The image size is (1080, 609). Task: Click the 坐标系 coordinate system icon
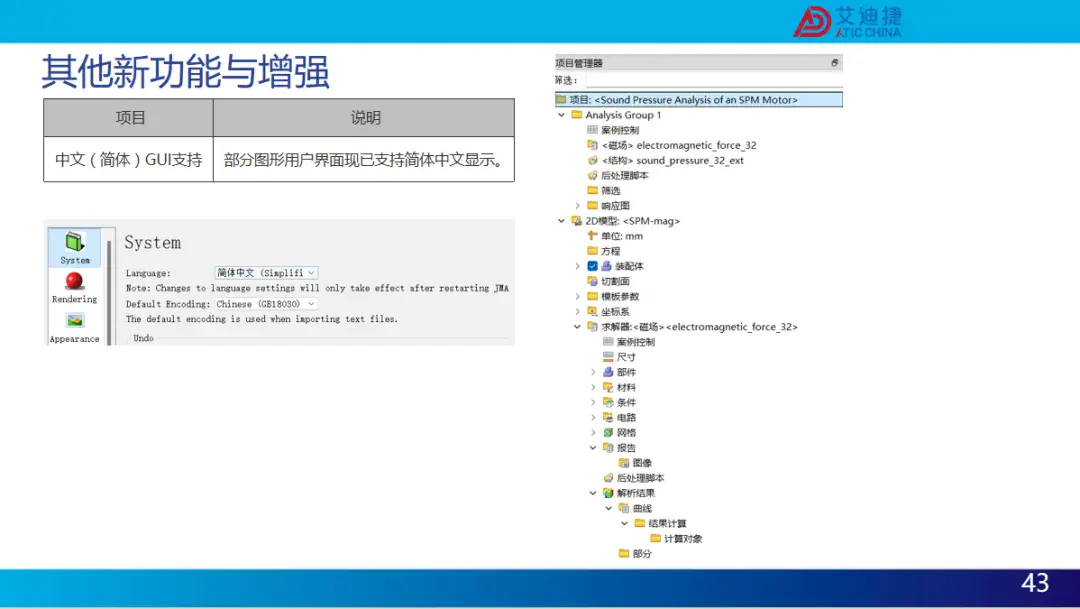click(x=592, y=311)
